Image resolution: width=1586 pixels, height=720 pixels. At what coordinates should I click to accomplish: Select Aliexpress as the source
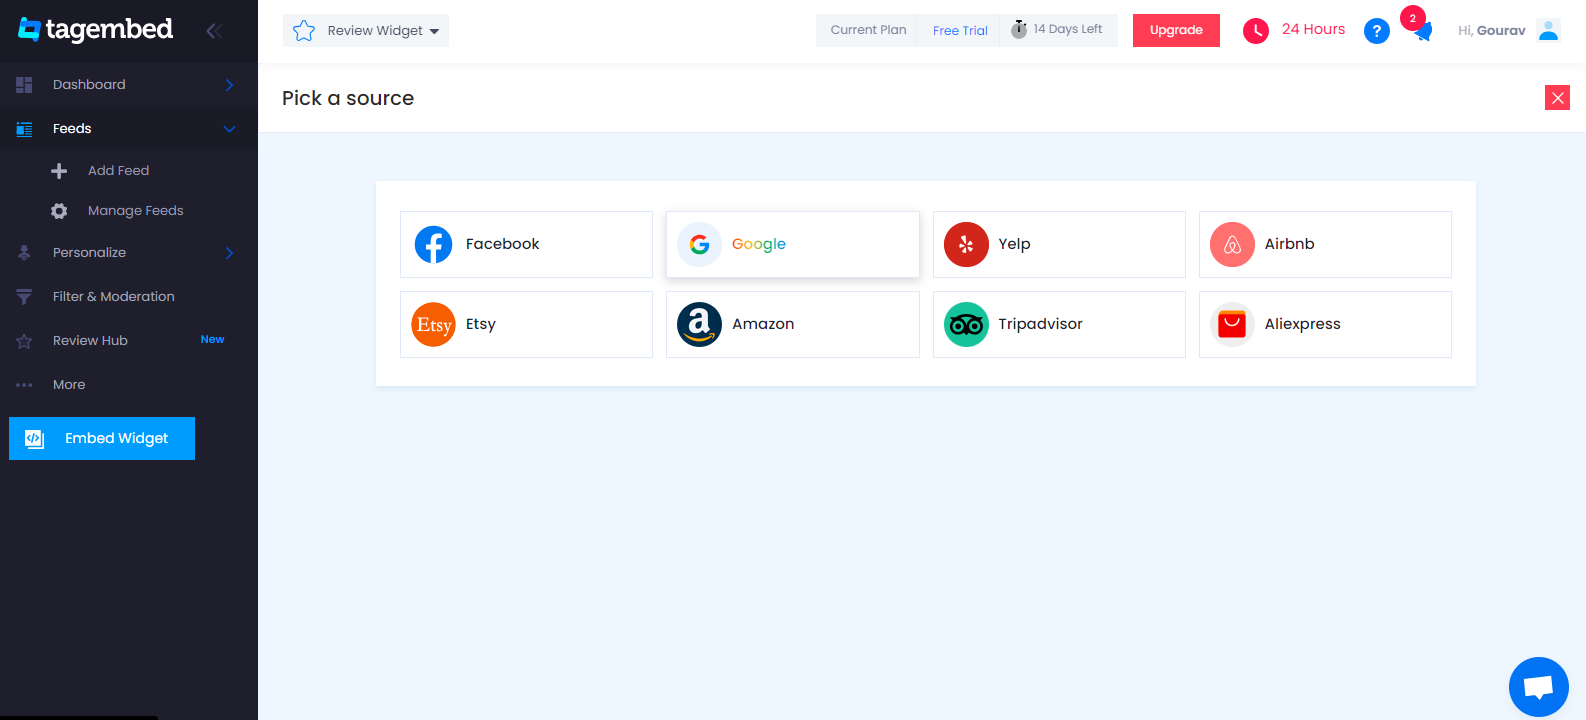[x=1325, y=324]
